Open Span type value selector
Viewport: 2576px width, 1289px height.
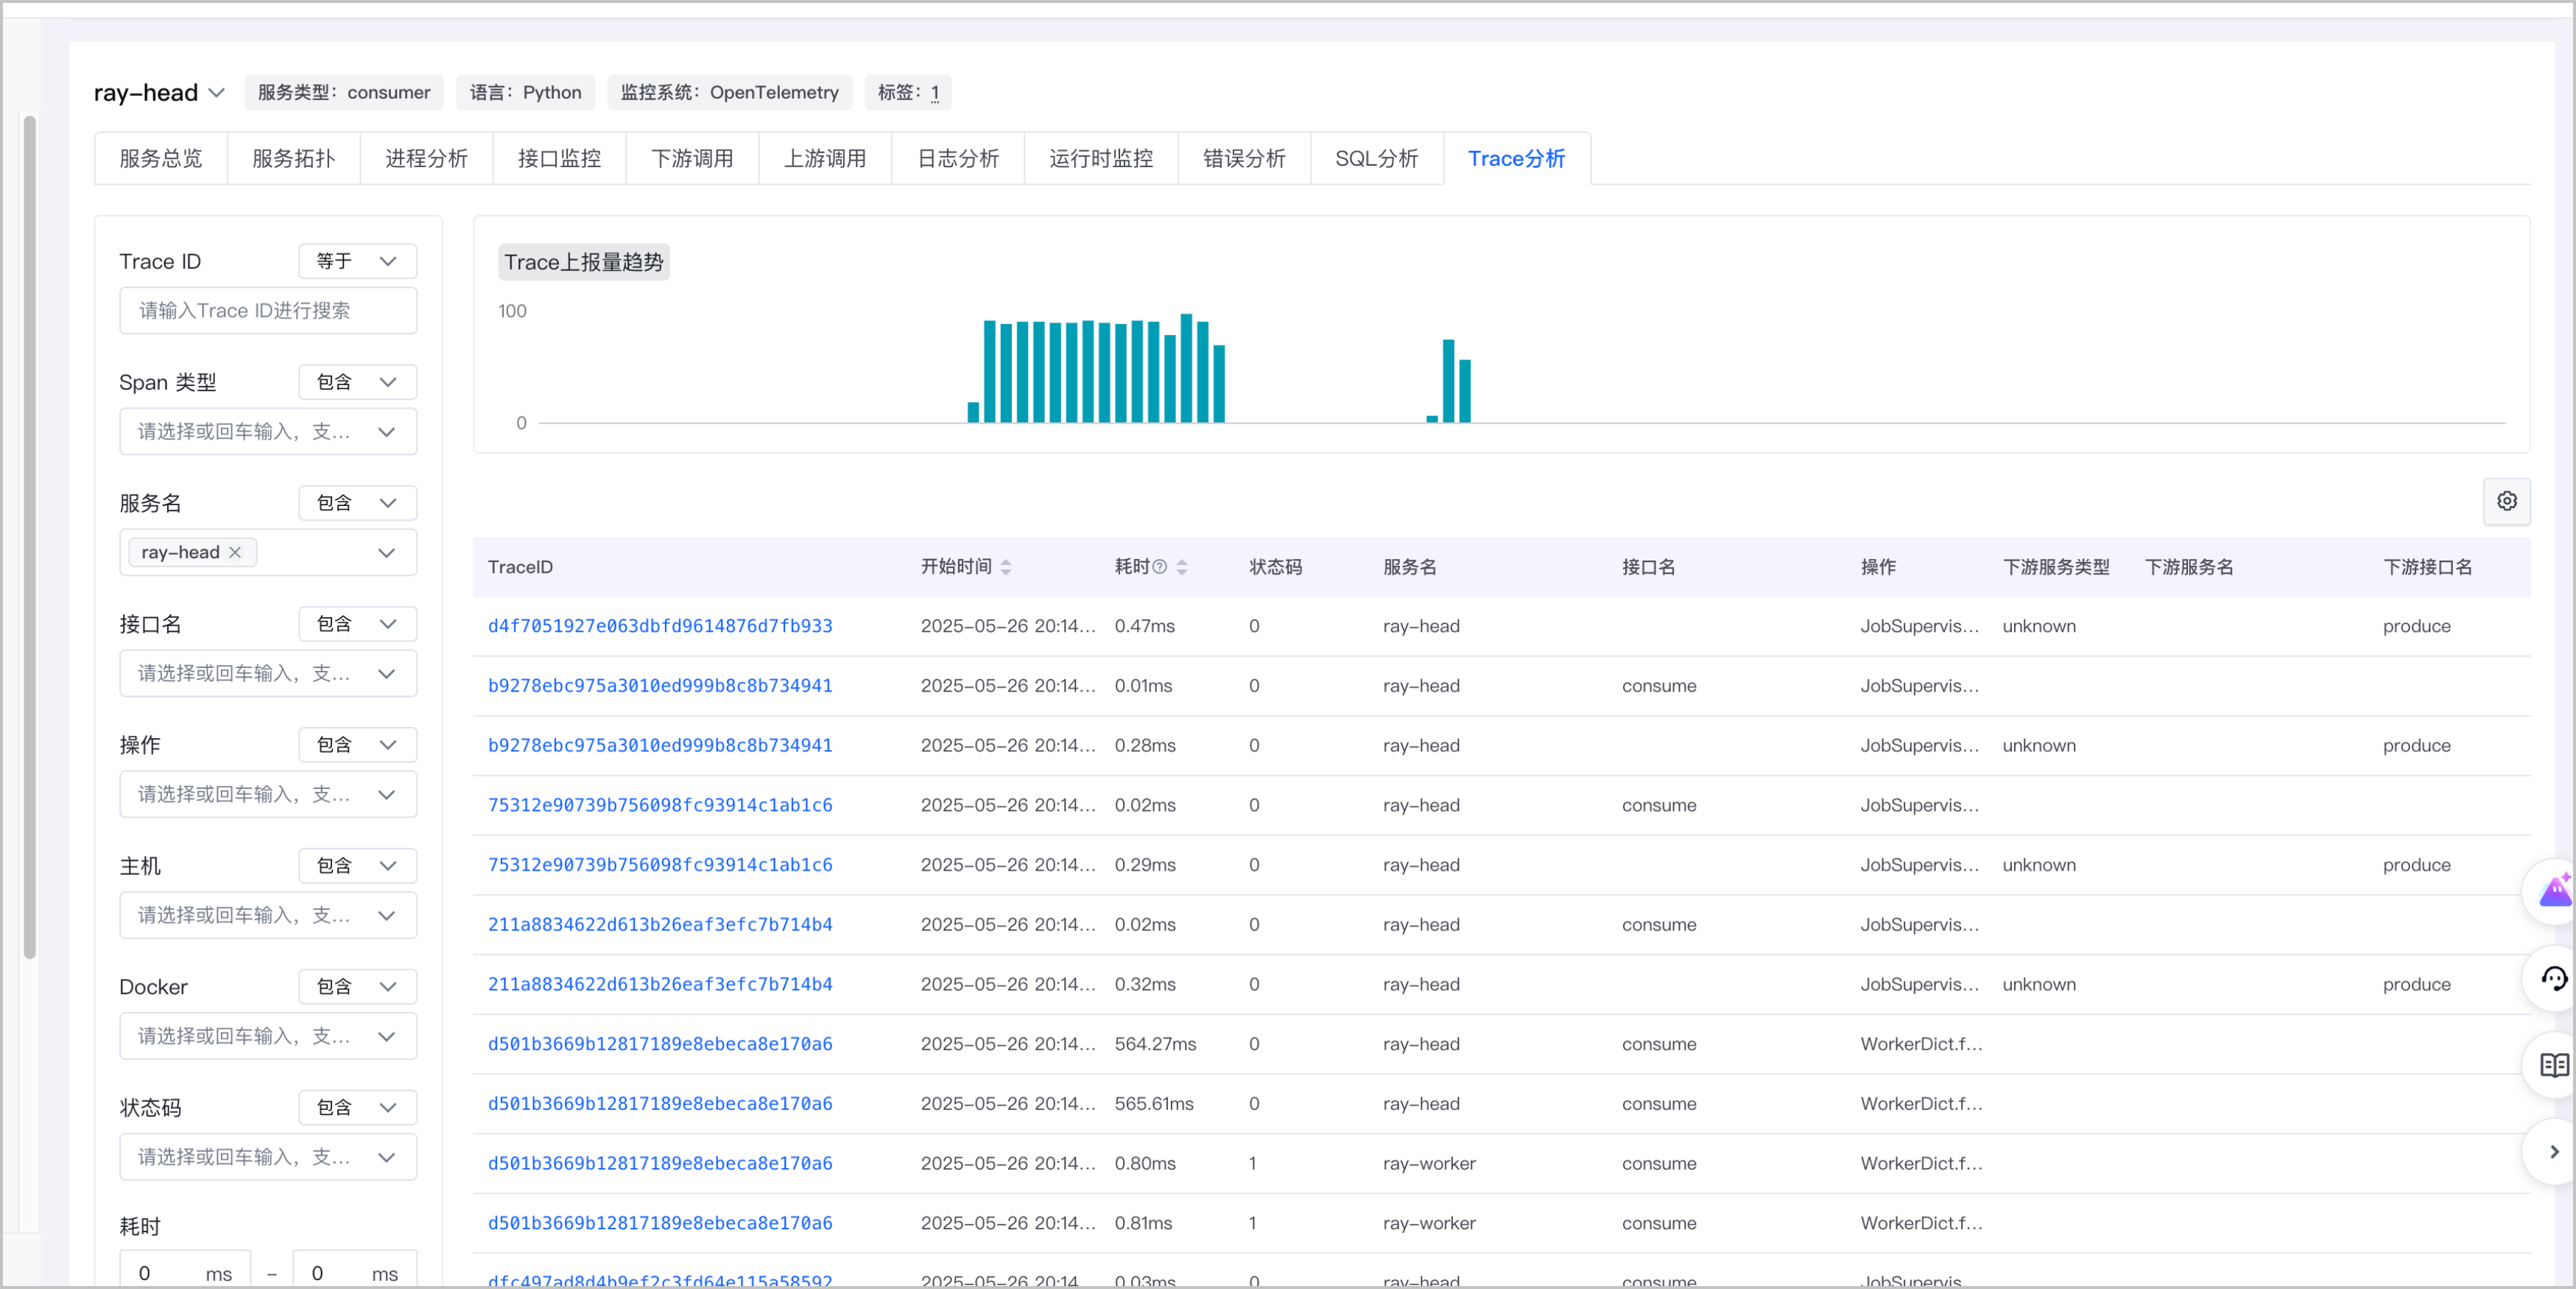pyautogui.click(x=268, y=432)
